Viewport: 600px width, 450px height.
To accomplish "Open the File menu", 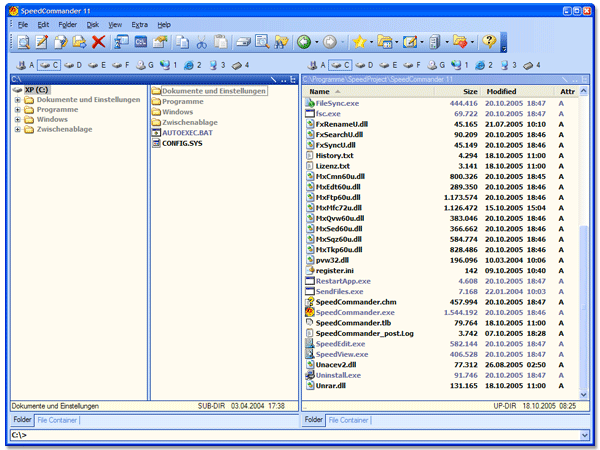I will click(23, 25).
